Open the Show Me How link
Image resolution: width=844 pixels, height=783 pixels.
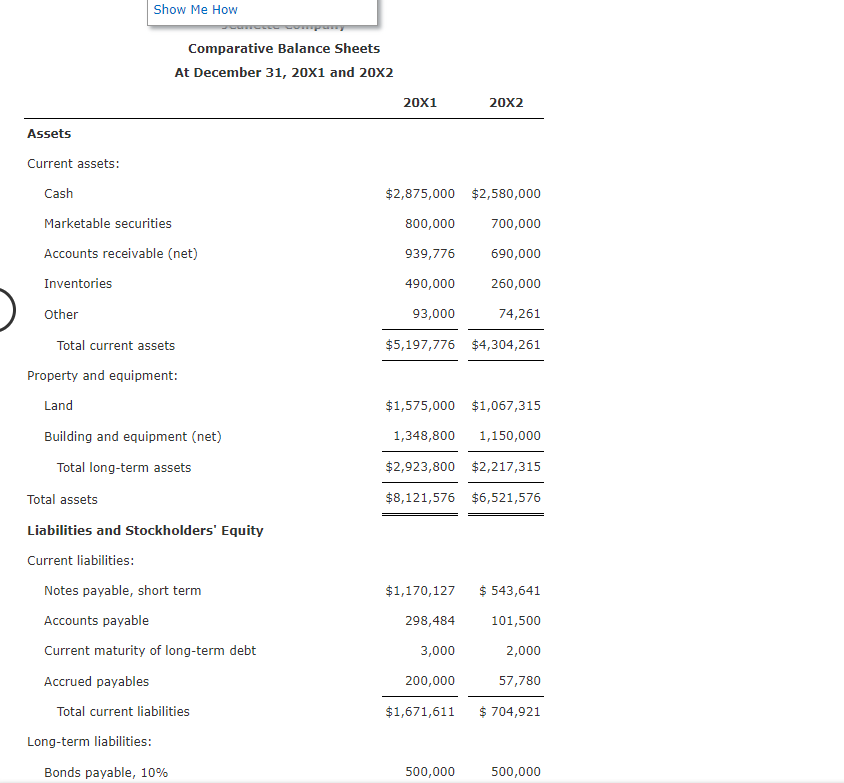pyautogui.click(x=195, y=10)
